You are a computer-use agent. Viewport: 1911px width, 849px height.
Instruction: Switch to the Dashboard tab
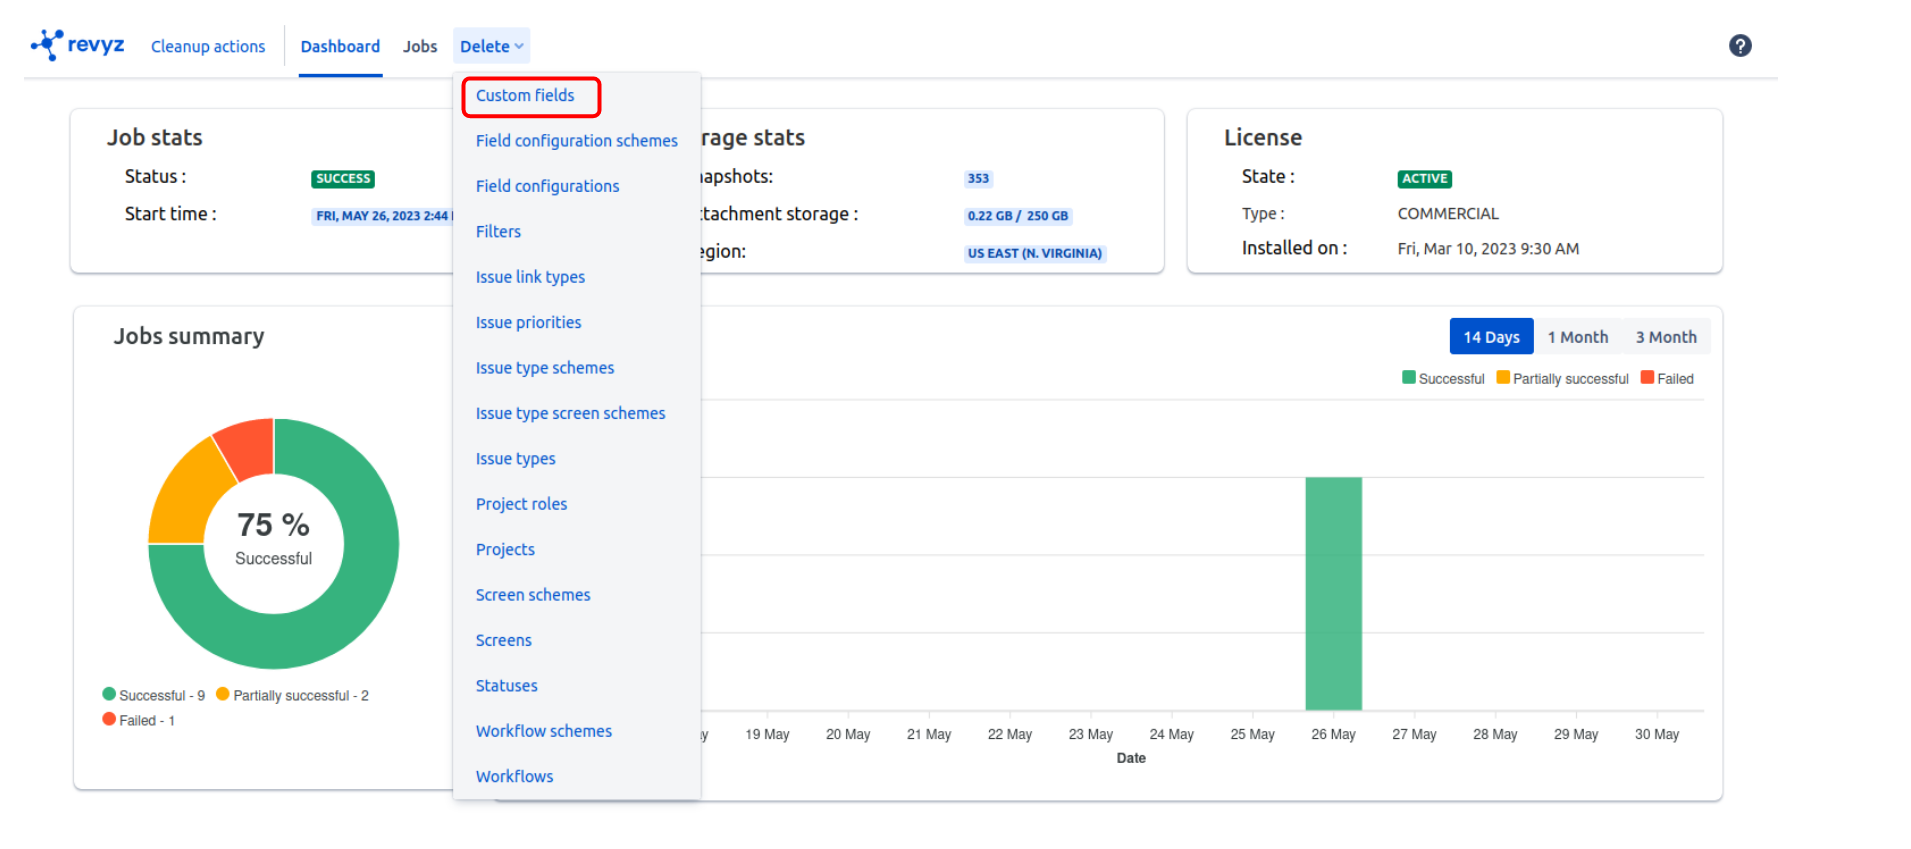340,47
